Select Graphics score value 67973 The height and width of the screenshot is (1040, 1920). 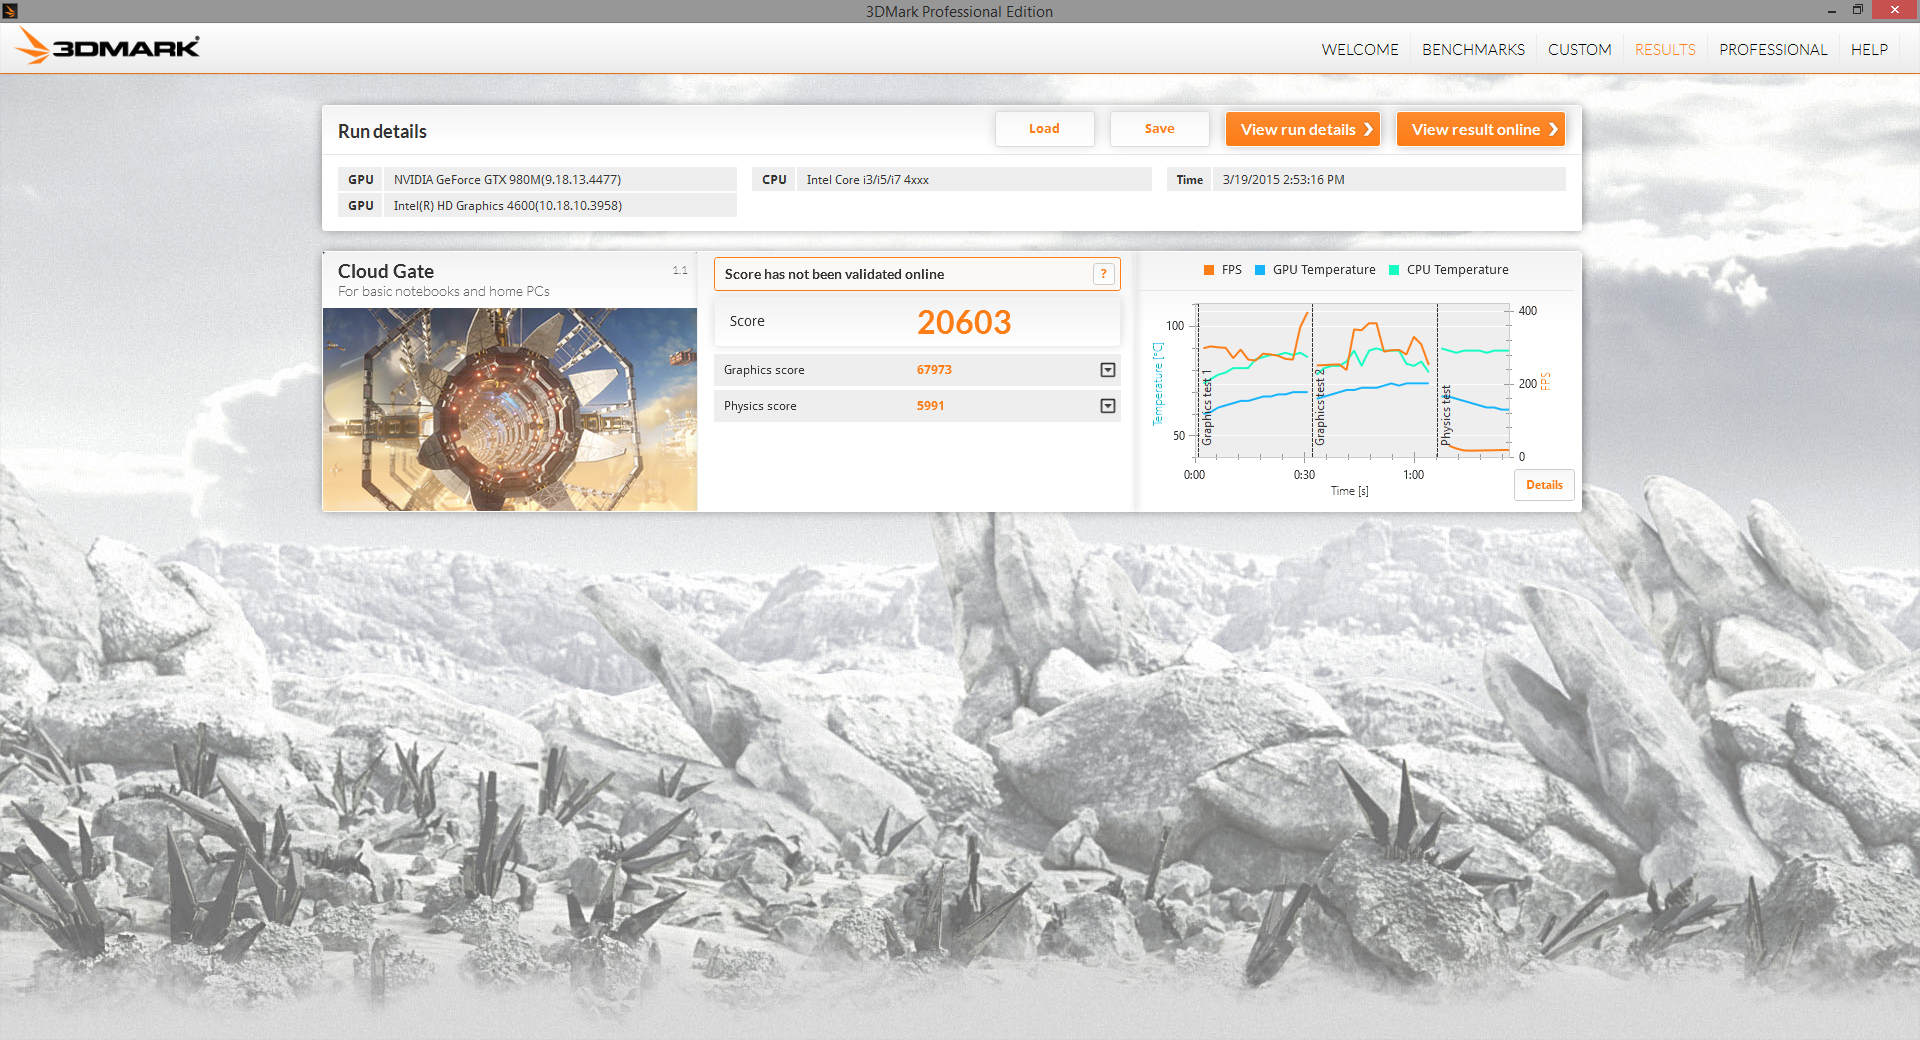(934, 370)
